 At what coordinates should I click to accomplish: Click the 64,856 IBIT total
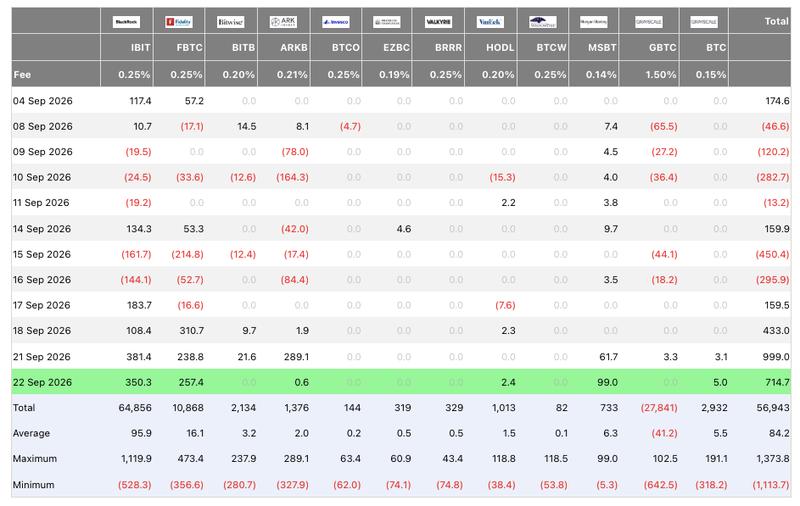pyautogui.click(x=135, y=408)
